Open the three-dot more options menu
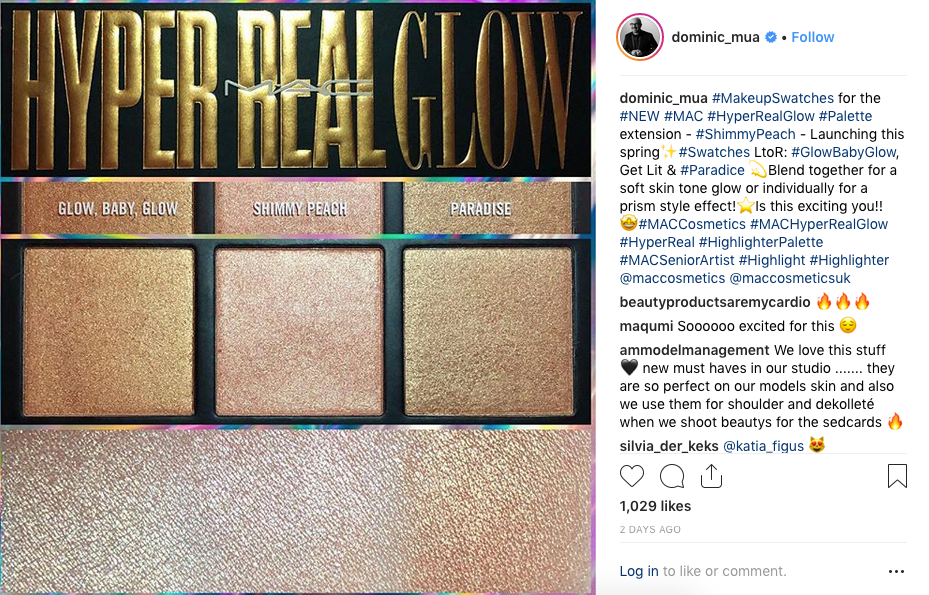 tap(896, 571)
